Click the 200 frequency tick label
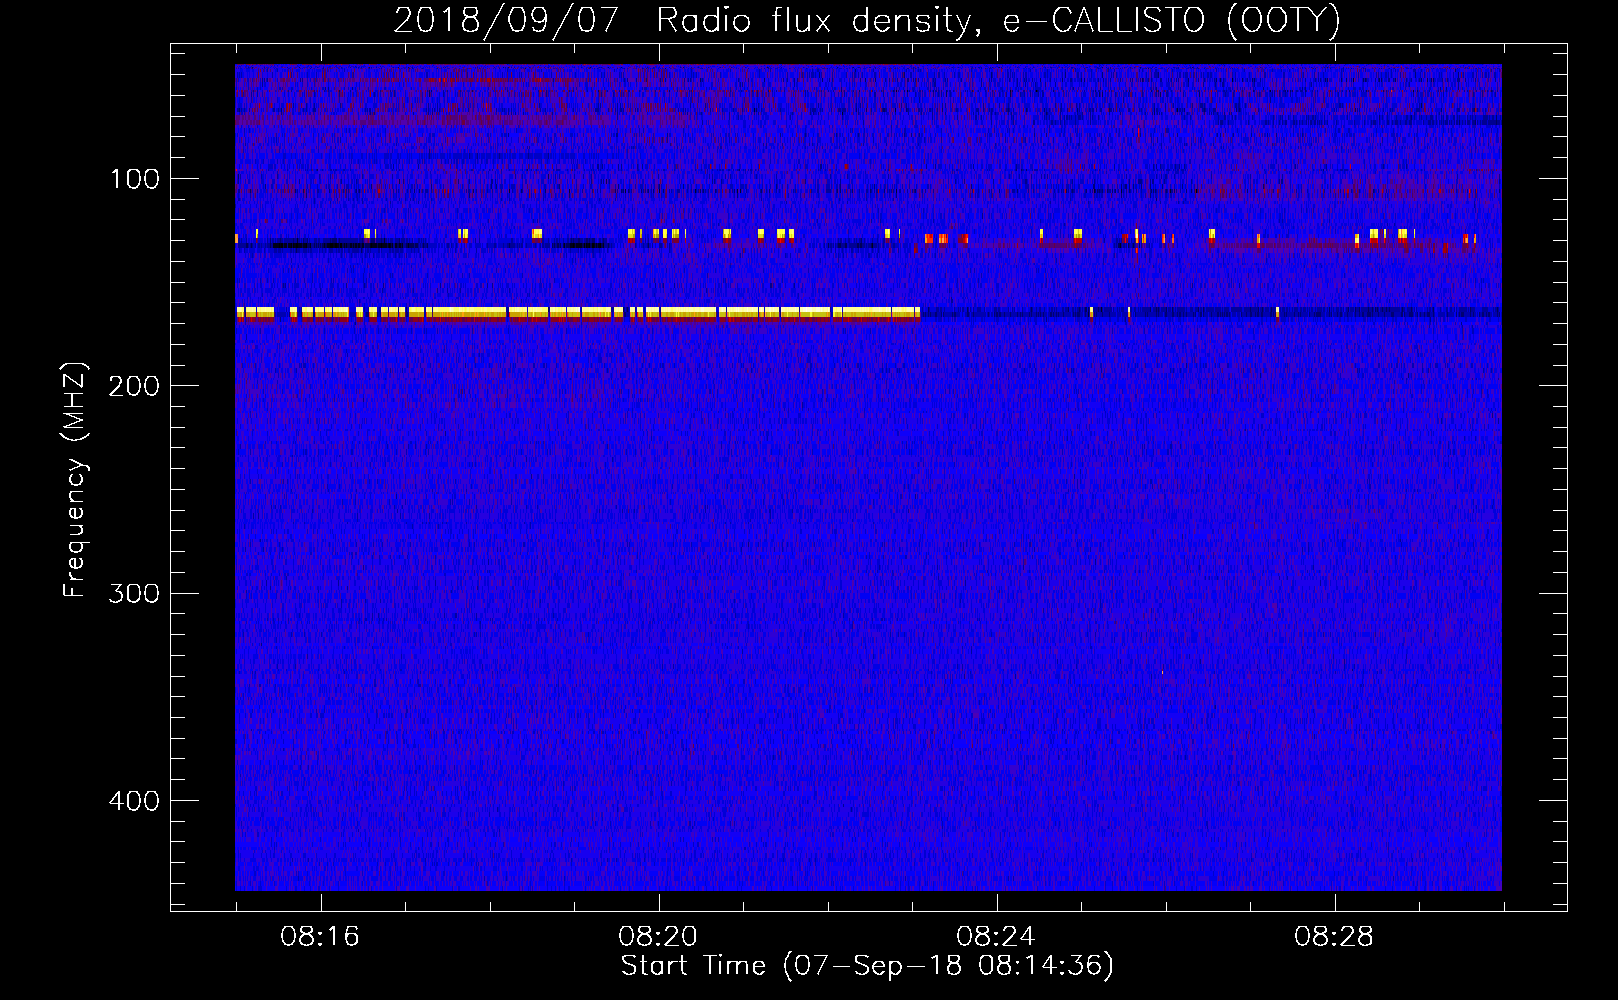 (134, 386)
